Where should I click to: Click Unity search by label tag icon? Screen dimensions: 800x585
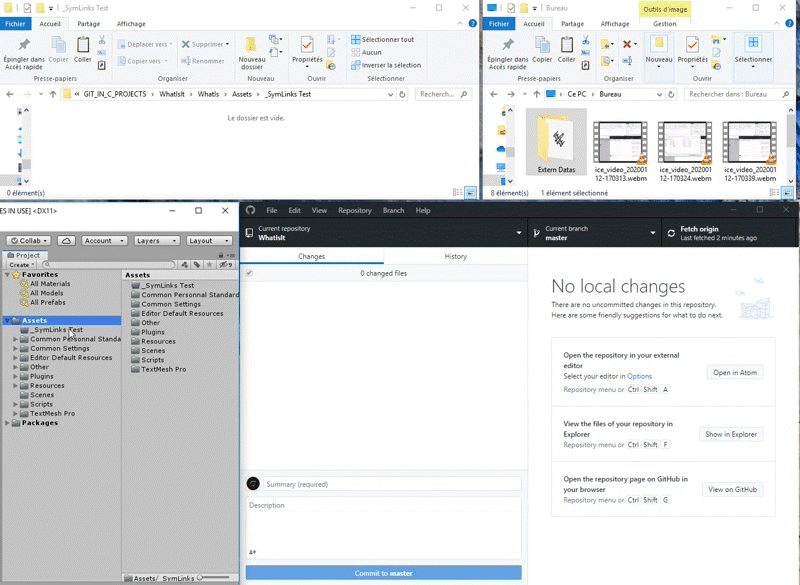197,265
